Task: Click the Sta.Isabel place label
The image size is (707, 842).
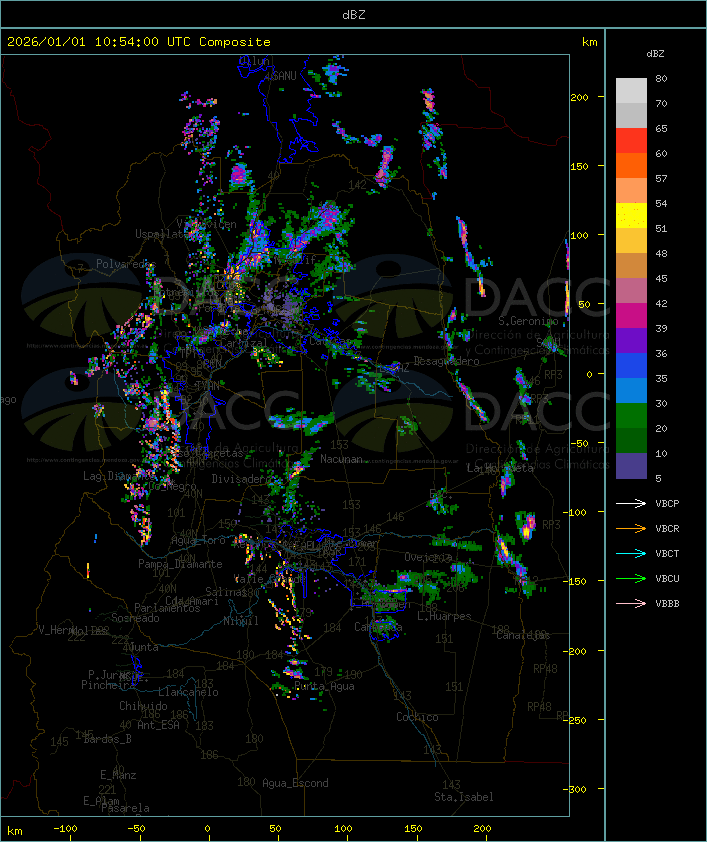Action: [464, 797]
